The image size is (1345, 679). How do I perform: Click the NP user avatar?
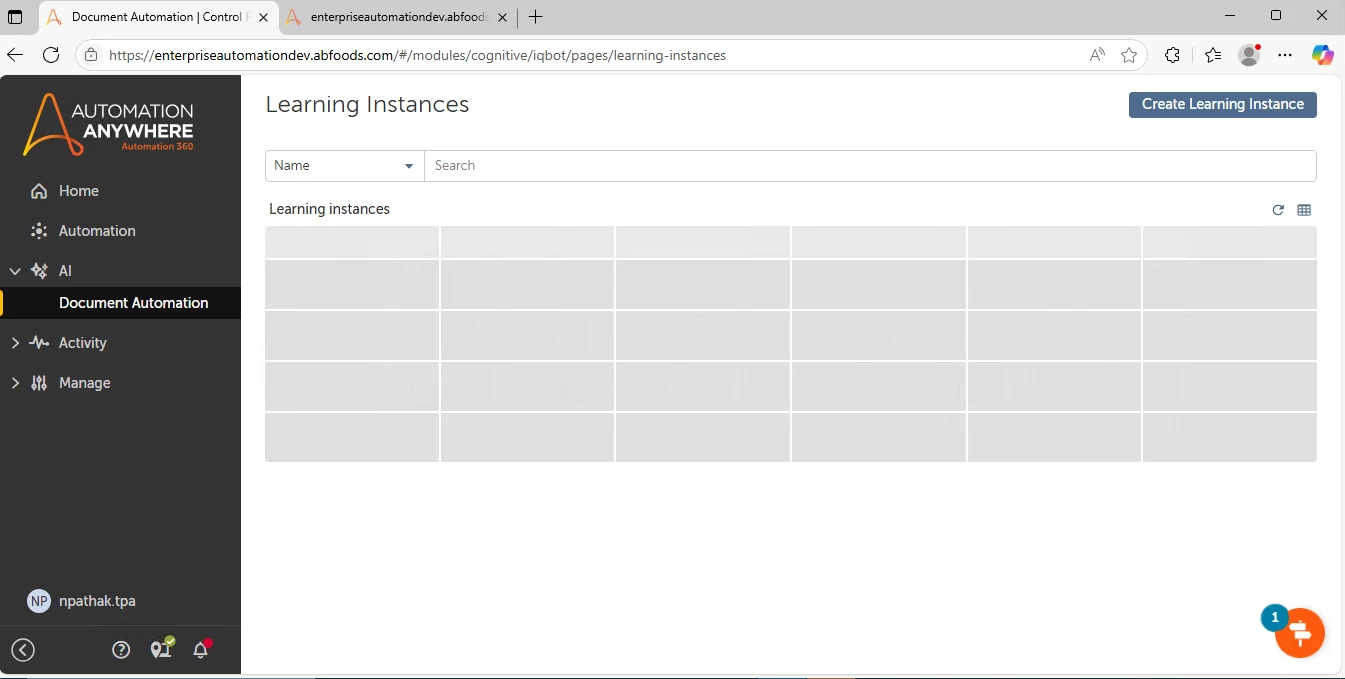tap(39, 601)
